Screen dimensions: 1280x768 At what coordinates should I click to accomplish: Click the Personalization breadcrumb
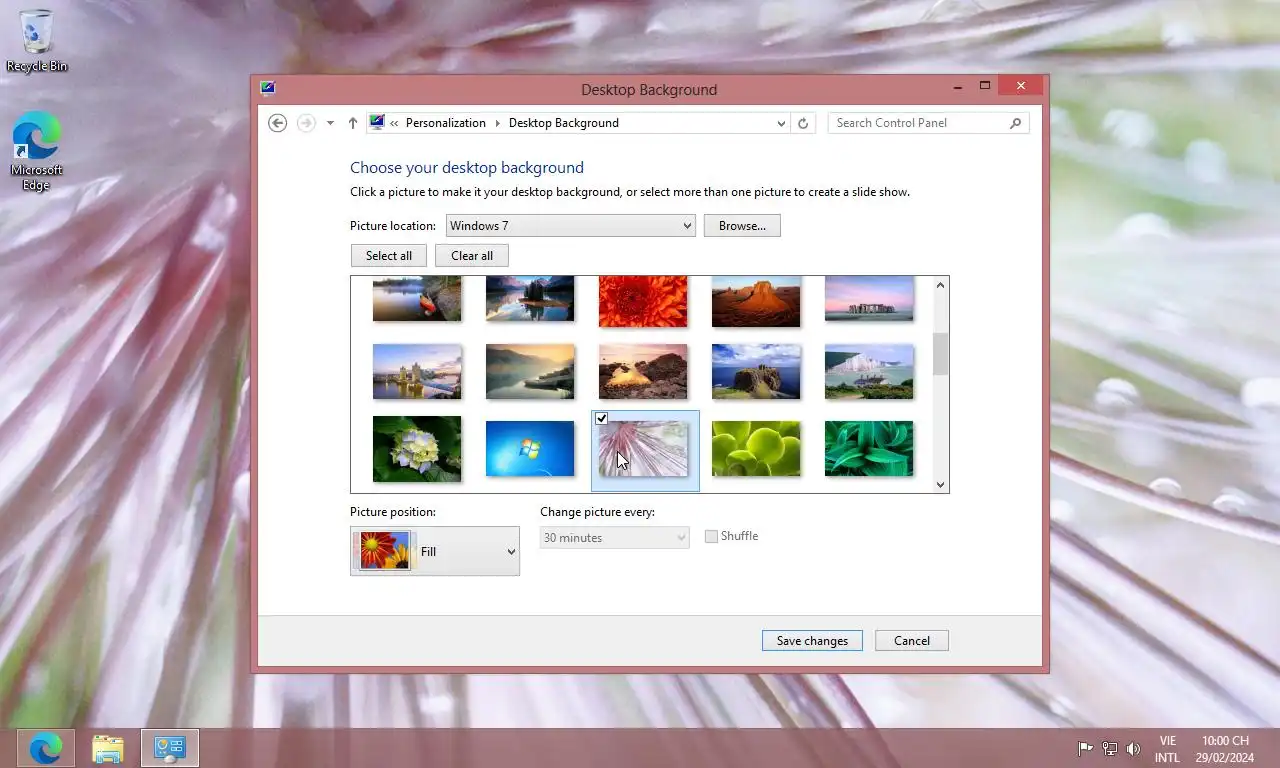tap(445, 123)
